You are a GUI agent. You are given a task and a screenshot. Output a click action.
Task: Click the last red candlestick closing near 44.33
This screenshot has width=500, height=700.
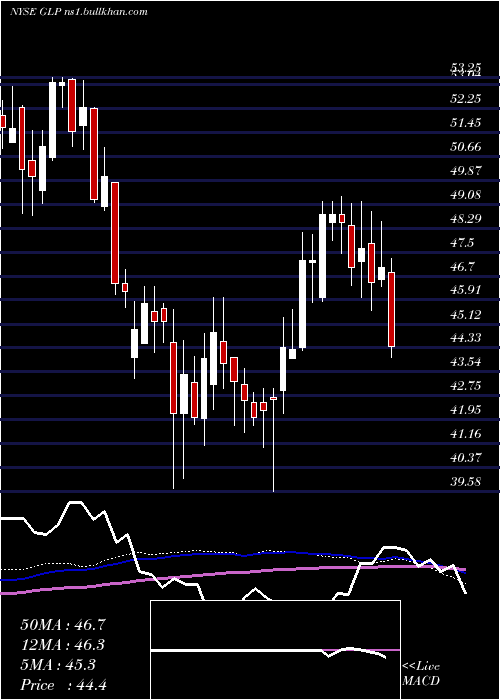[392, 309]
